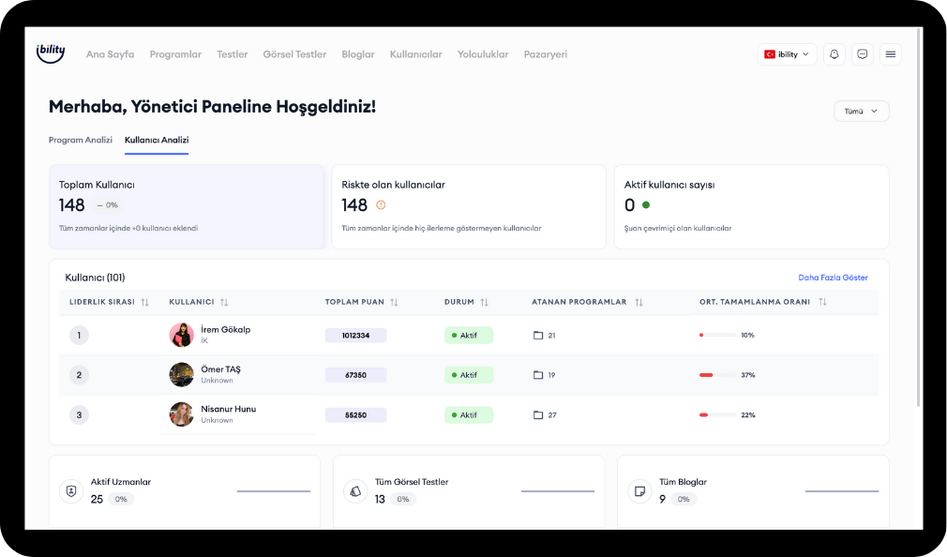Click the ibility logo icon
Image resolution: width=947 pixels, height=557 pixels.
tap(50, 54)
